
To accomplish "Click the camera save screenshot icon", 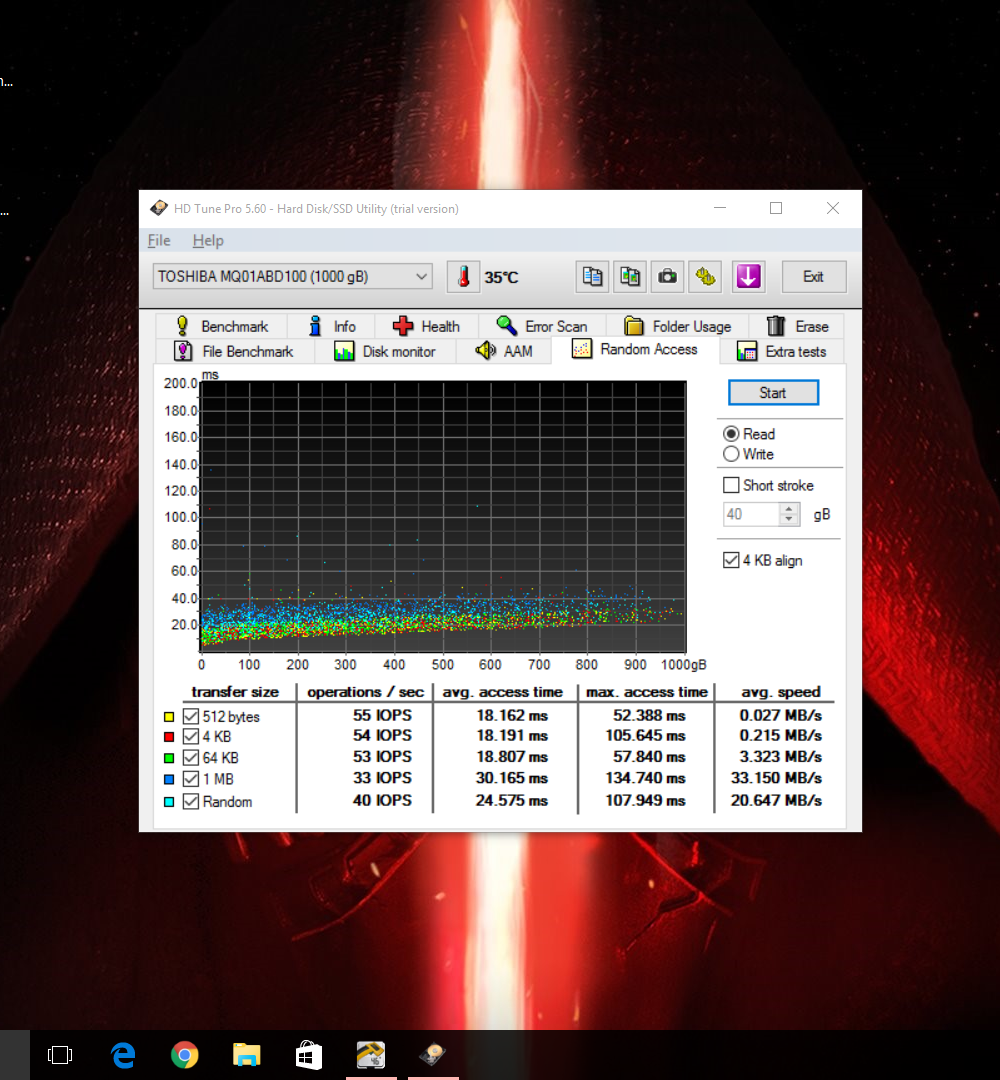I will (667, 277).
